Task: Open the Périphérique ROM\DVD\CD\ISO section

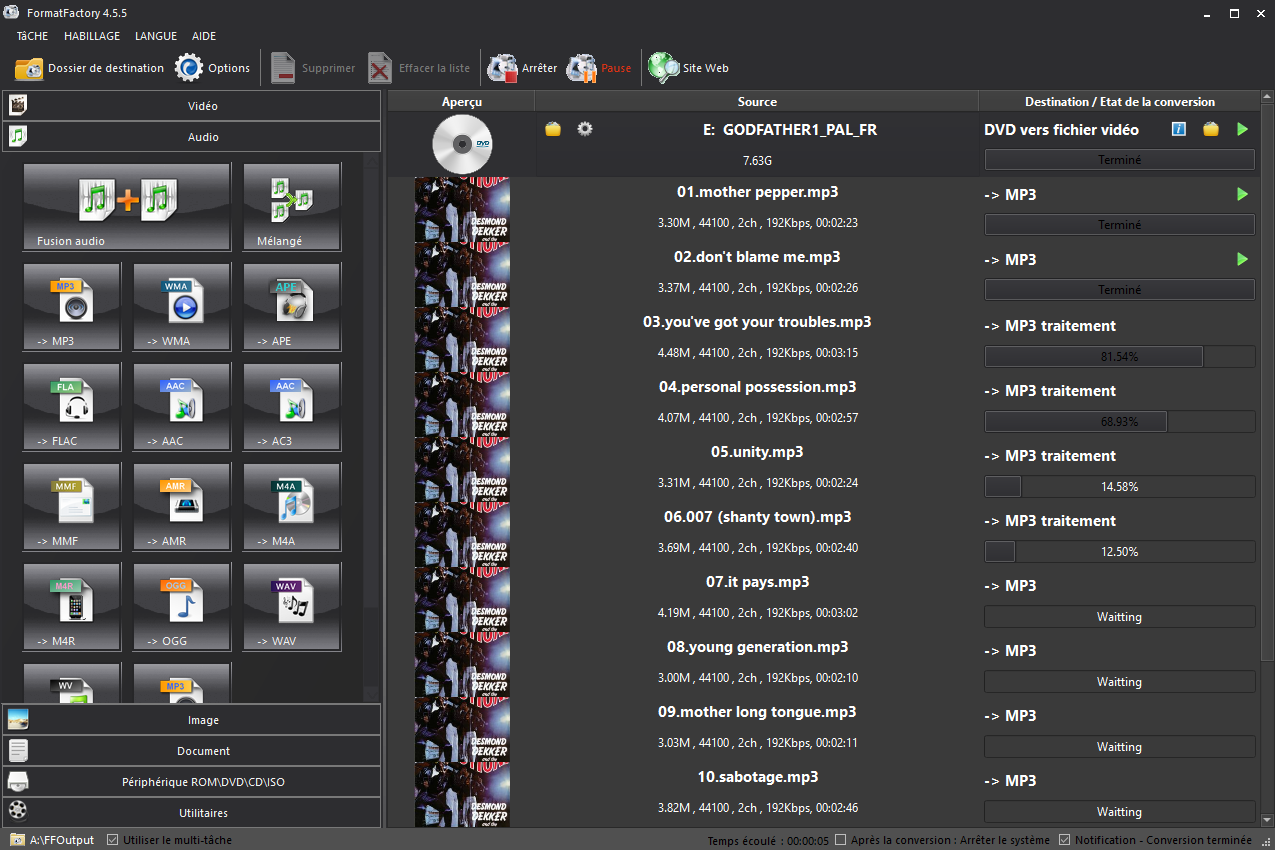Action: click(x=191, y=779)
